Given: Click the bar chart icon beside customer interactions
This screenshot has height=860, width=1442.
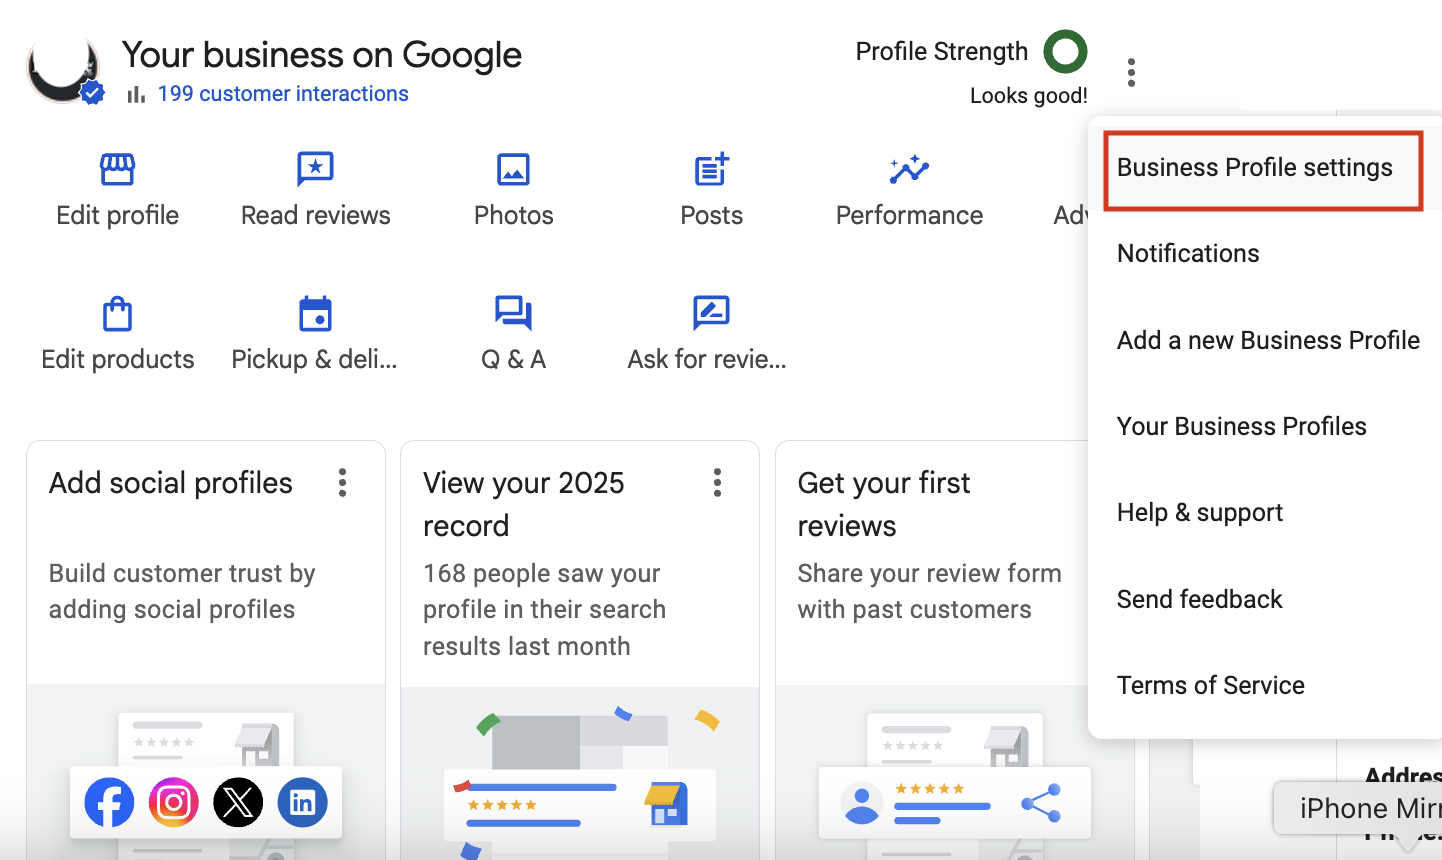Looking at the screenshot, I should pyautogui.click(x=136, y=94).
